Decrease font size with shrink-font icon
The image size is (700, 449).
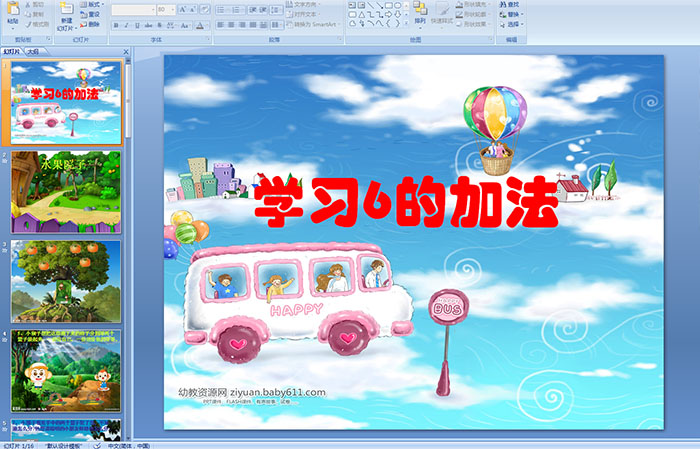click(193, 9)
